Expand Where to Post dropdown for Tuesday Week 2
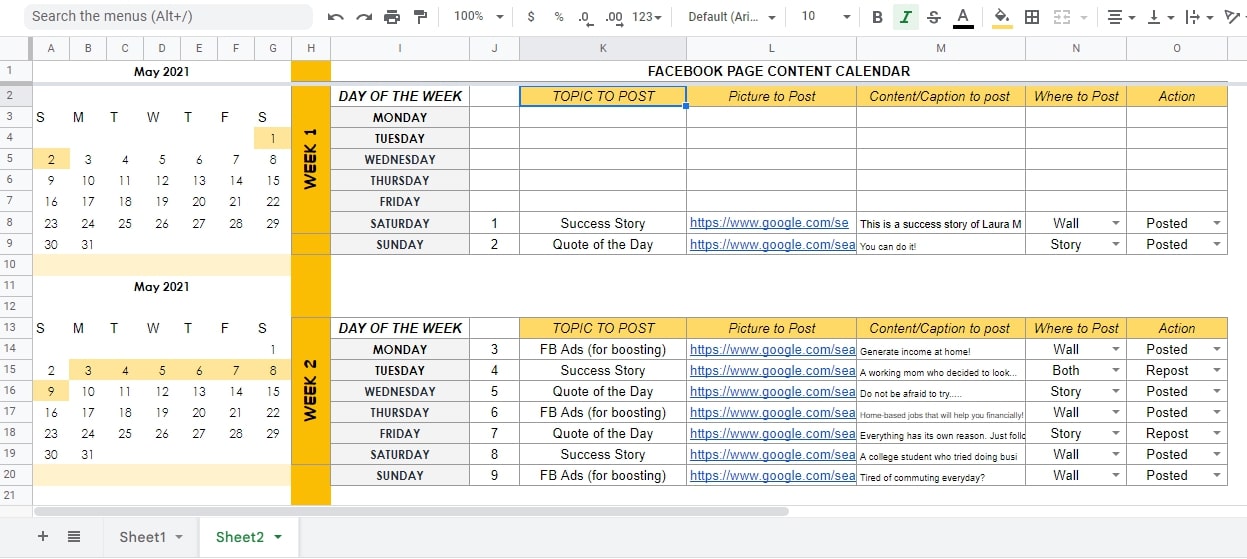This screenshot has width=1247, height=559. pyautogui.click(x=1115, y=371)
